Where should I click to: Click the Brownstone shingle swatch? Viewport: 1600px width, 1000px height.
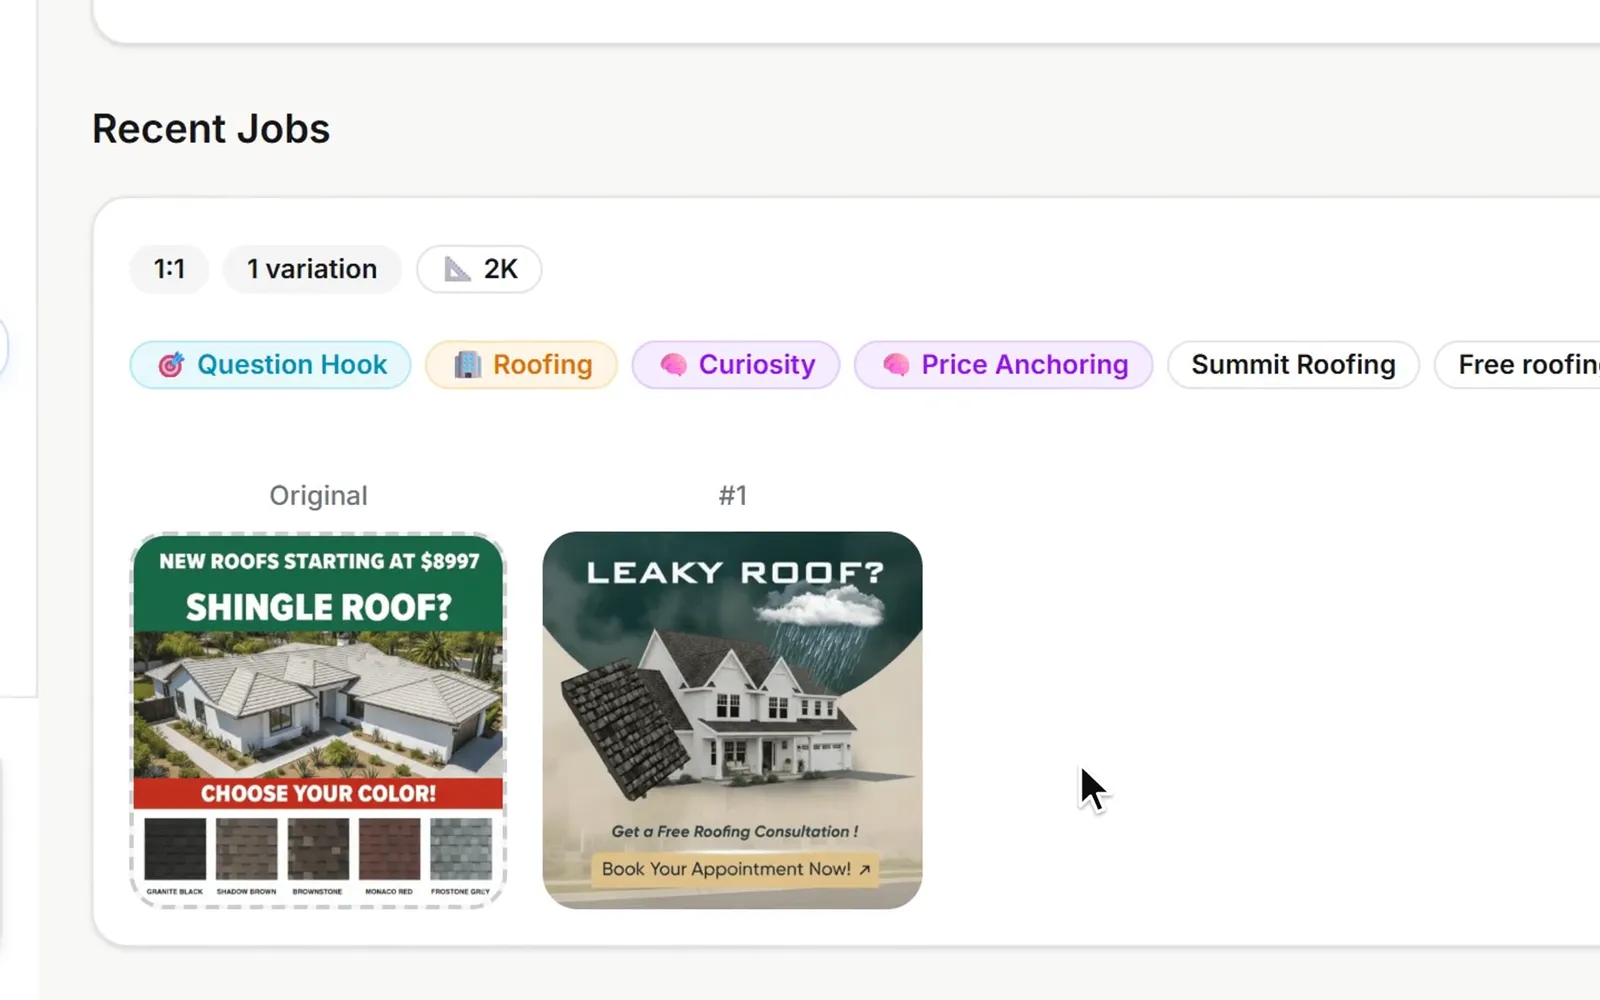318,849
